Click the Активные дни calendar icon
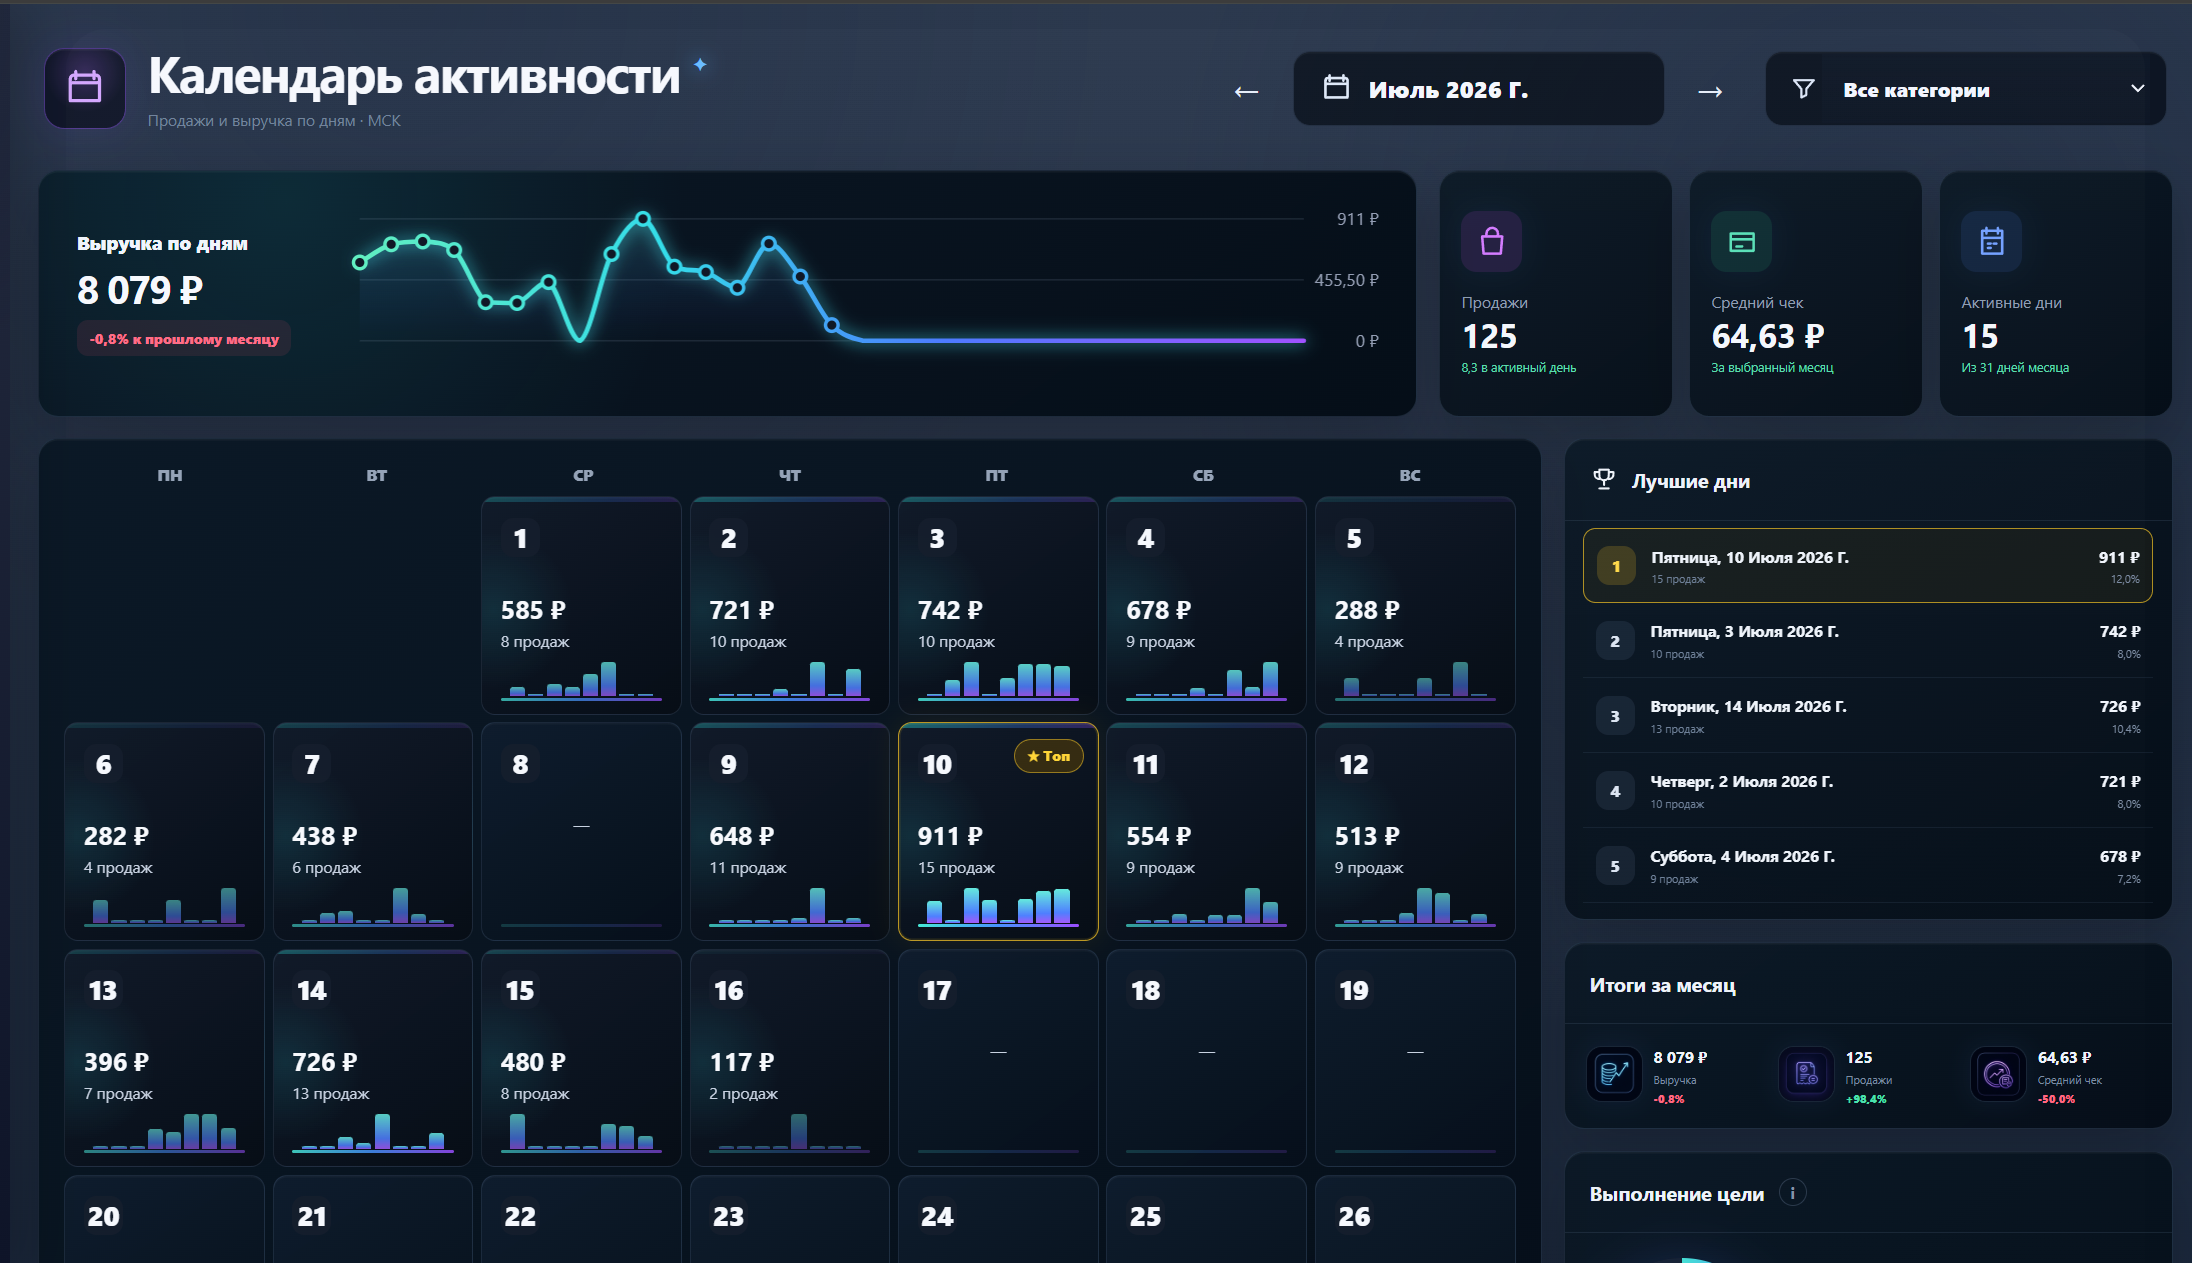Screen dimensions: 2192x1263 1991,241
